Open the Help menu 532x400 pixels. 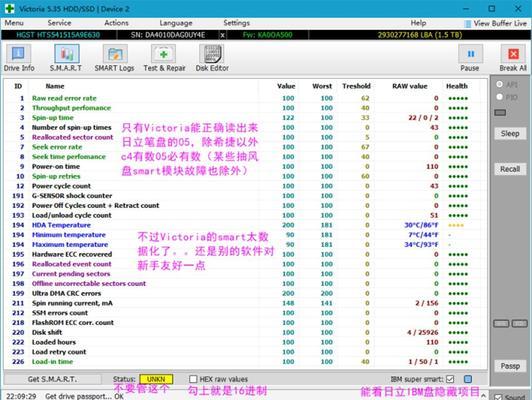(418, 23)
